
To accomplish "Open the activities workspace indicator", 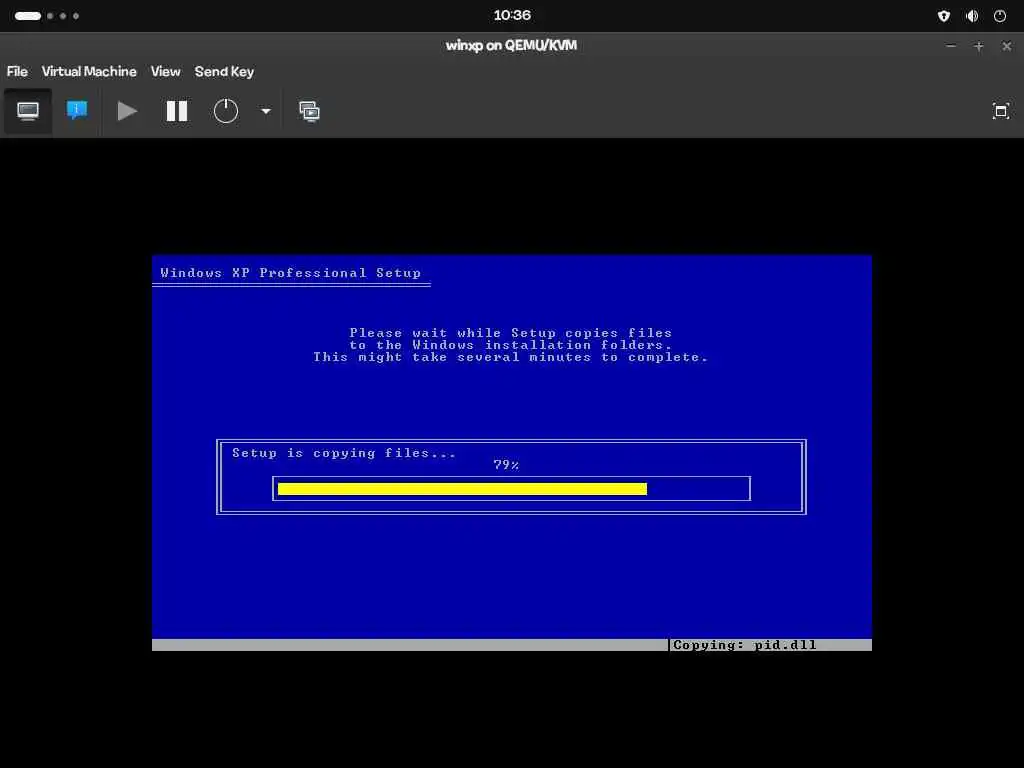I will click(46, 16).
